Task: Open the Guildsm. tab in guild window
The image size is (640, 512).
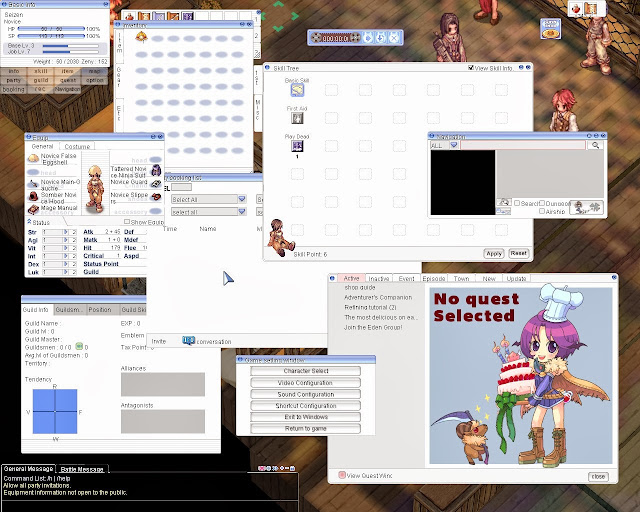Action: click(x=69, y=309)
